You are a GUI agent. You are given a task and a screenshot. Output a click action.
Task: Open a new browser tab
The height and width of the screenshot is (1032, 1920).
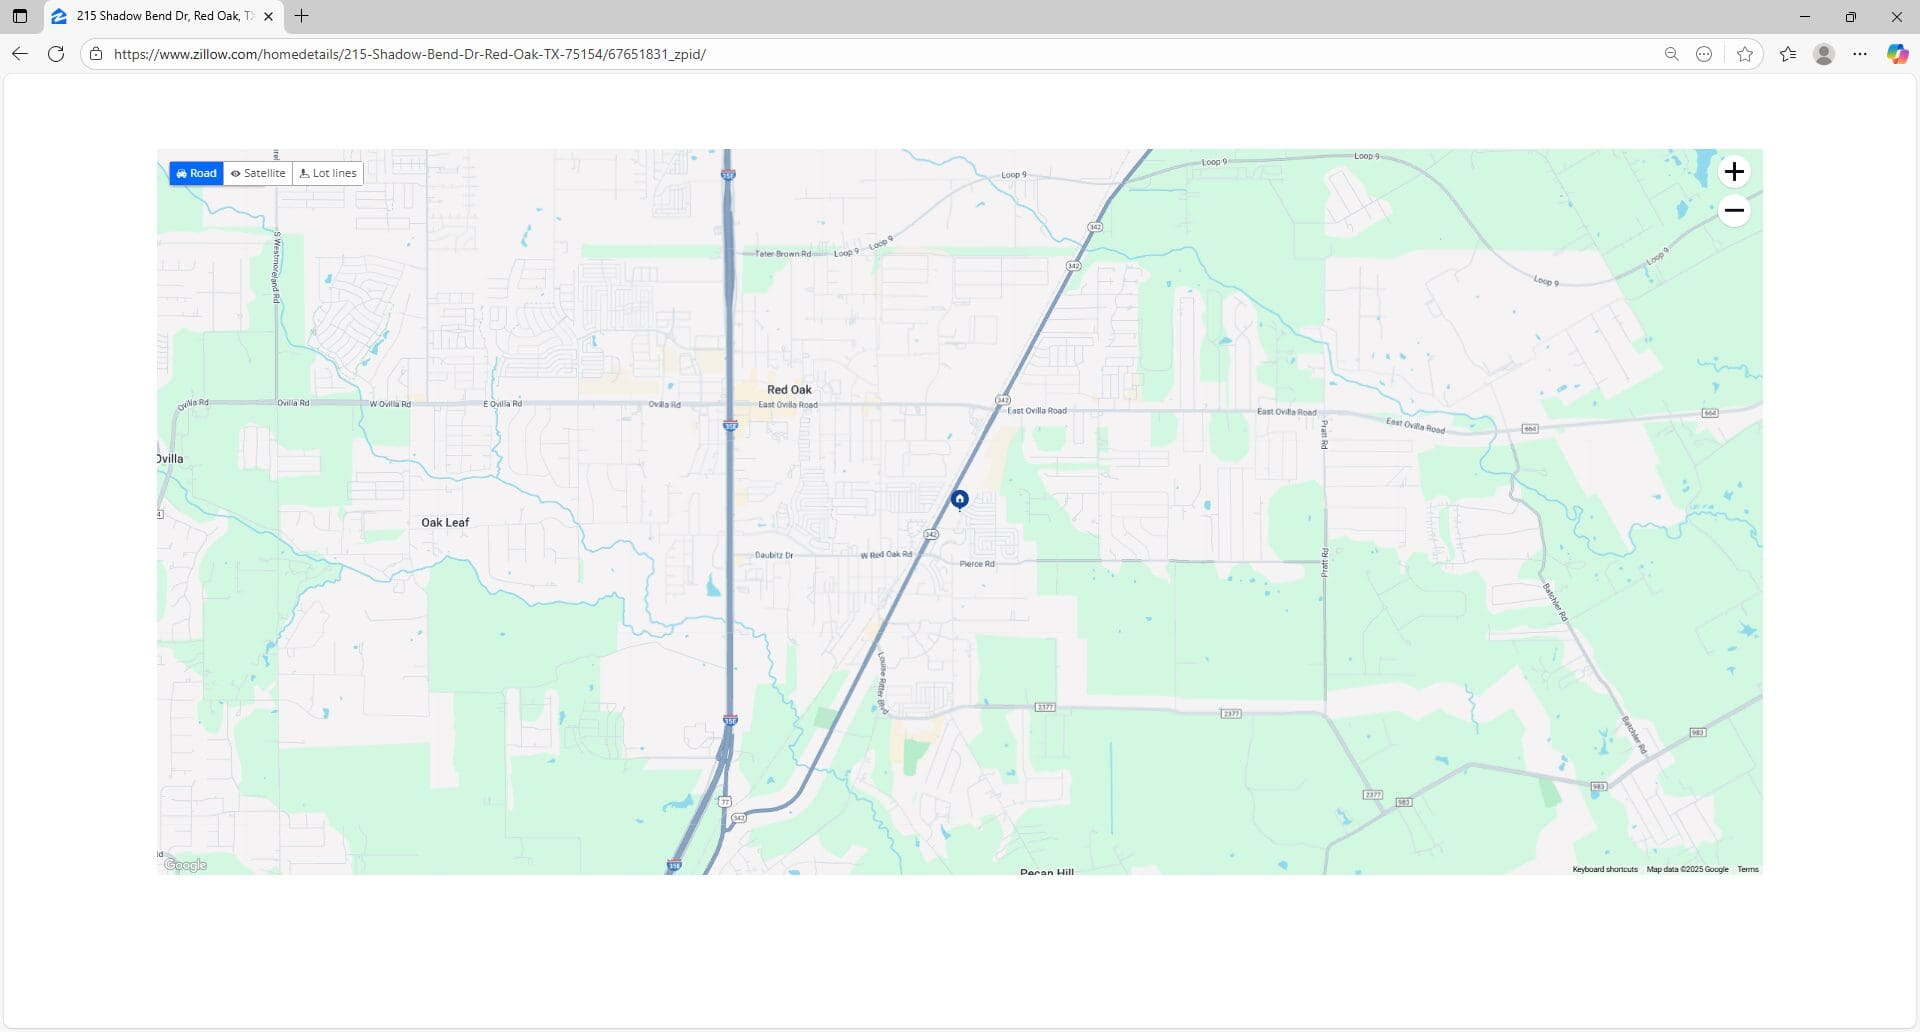301,16
